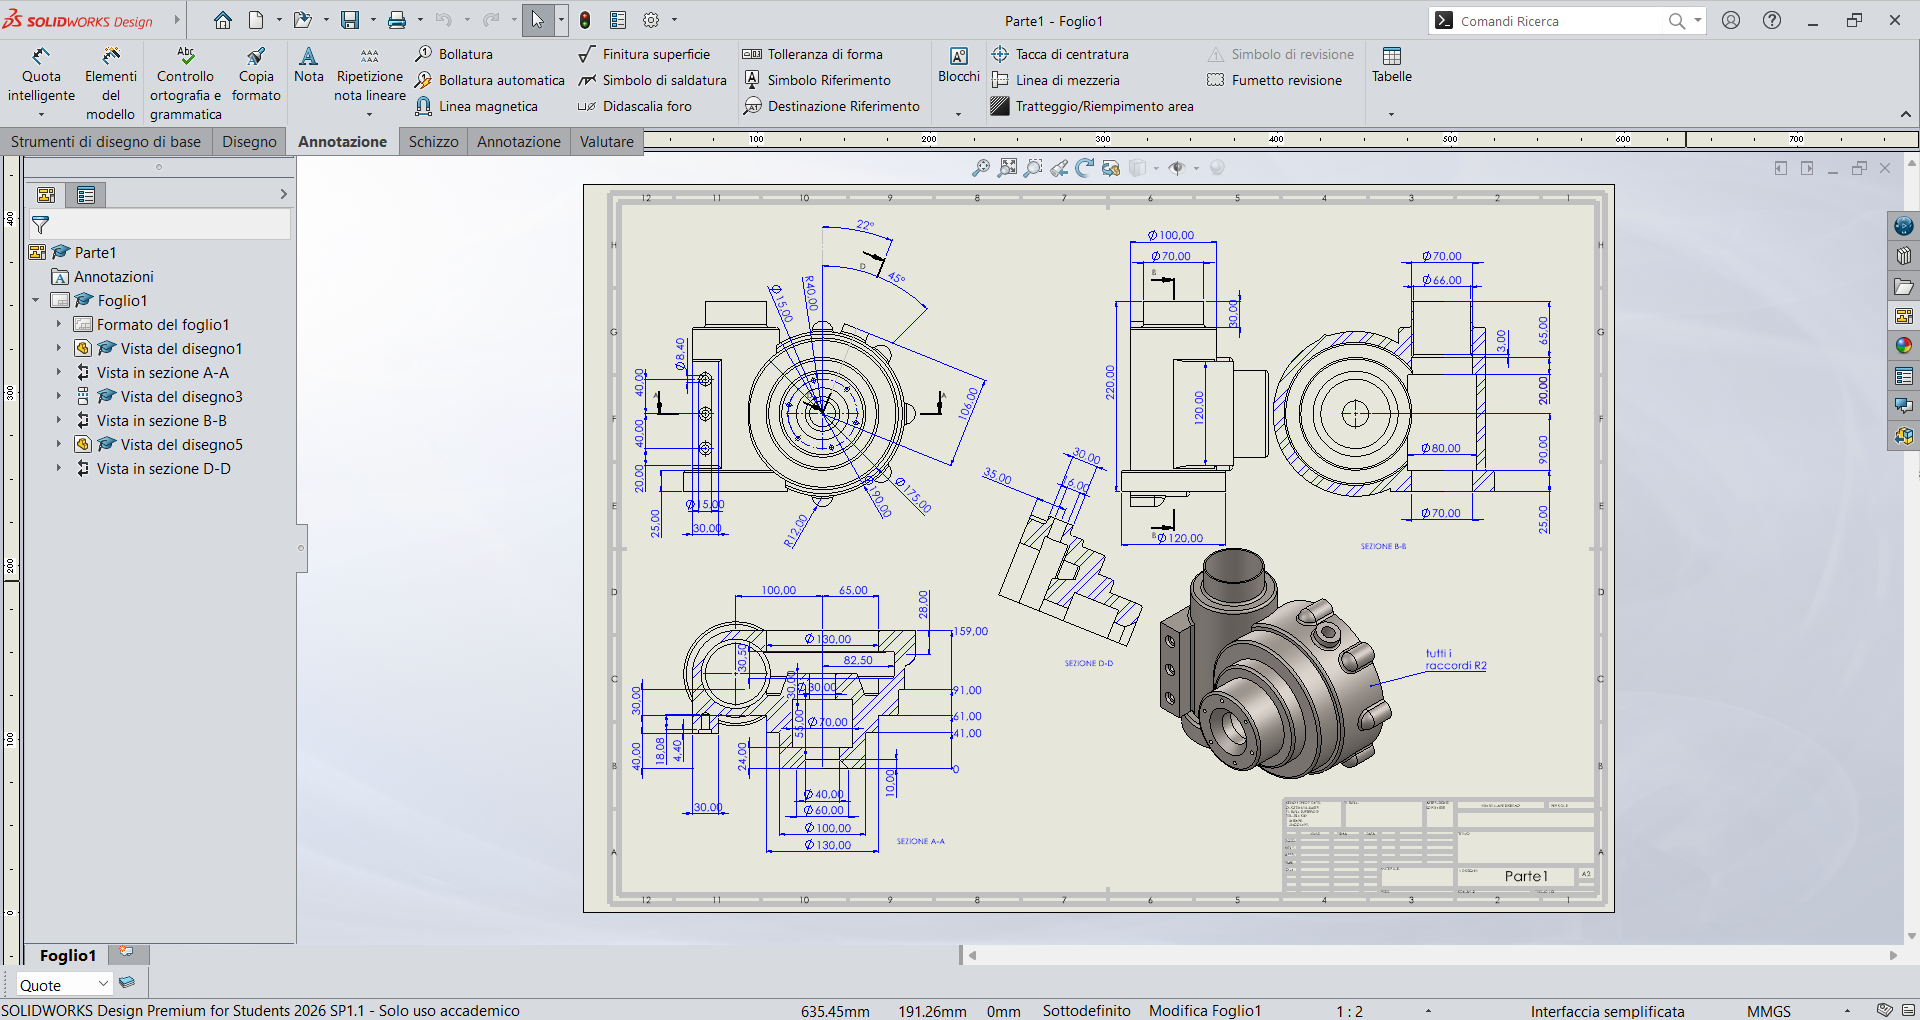Click the isometric 3D view of the part
This screenshot has height=1020, width=1920.
pos(1275,663)
